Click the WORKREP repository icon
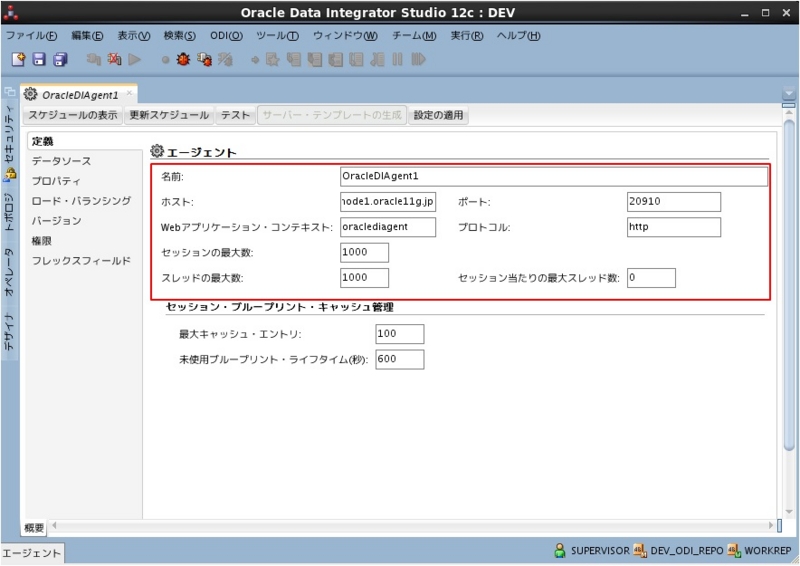Image resolution: width=800 pixels, height=566 pixels. (734, 550)
